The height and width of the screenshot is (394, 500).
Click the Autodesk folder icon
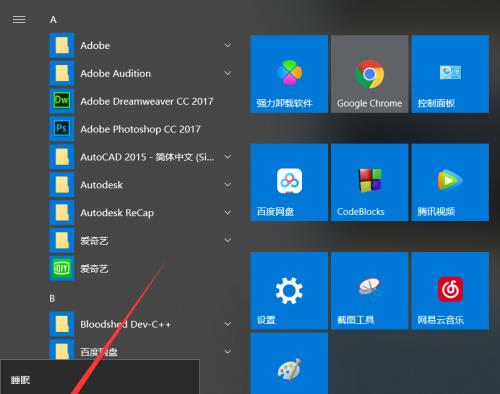pyautogui.click(x=62, y=185)
